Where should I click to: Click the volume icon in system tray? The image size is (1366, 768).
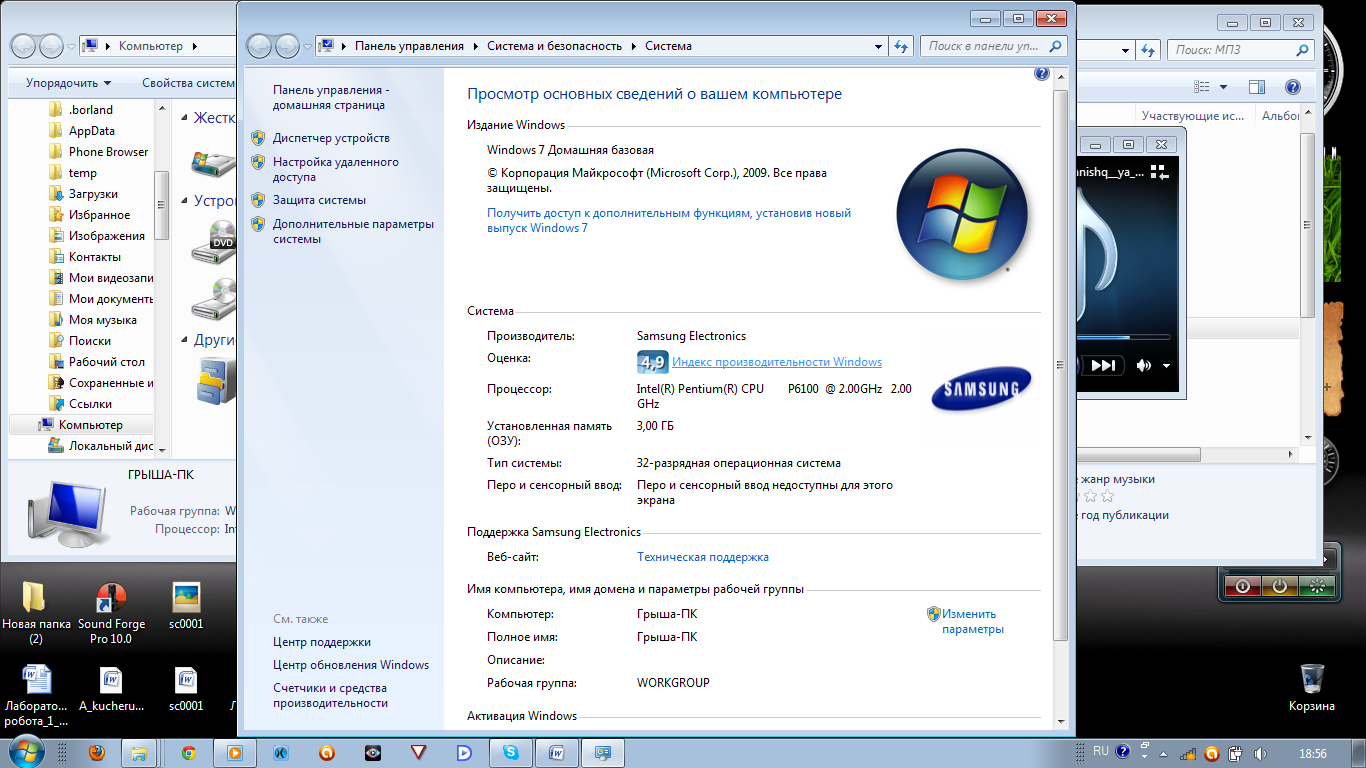click(x=1260, y=752)
